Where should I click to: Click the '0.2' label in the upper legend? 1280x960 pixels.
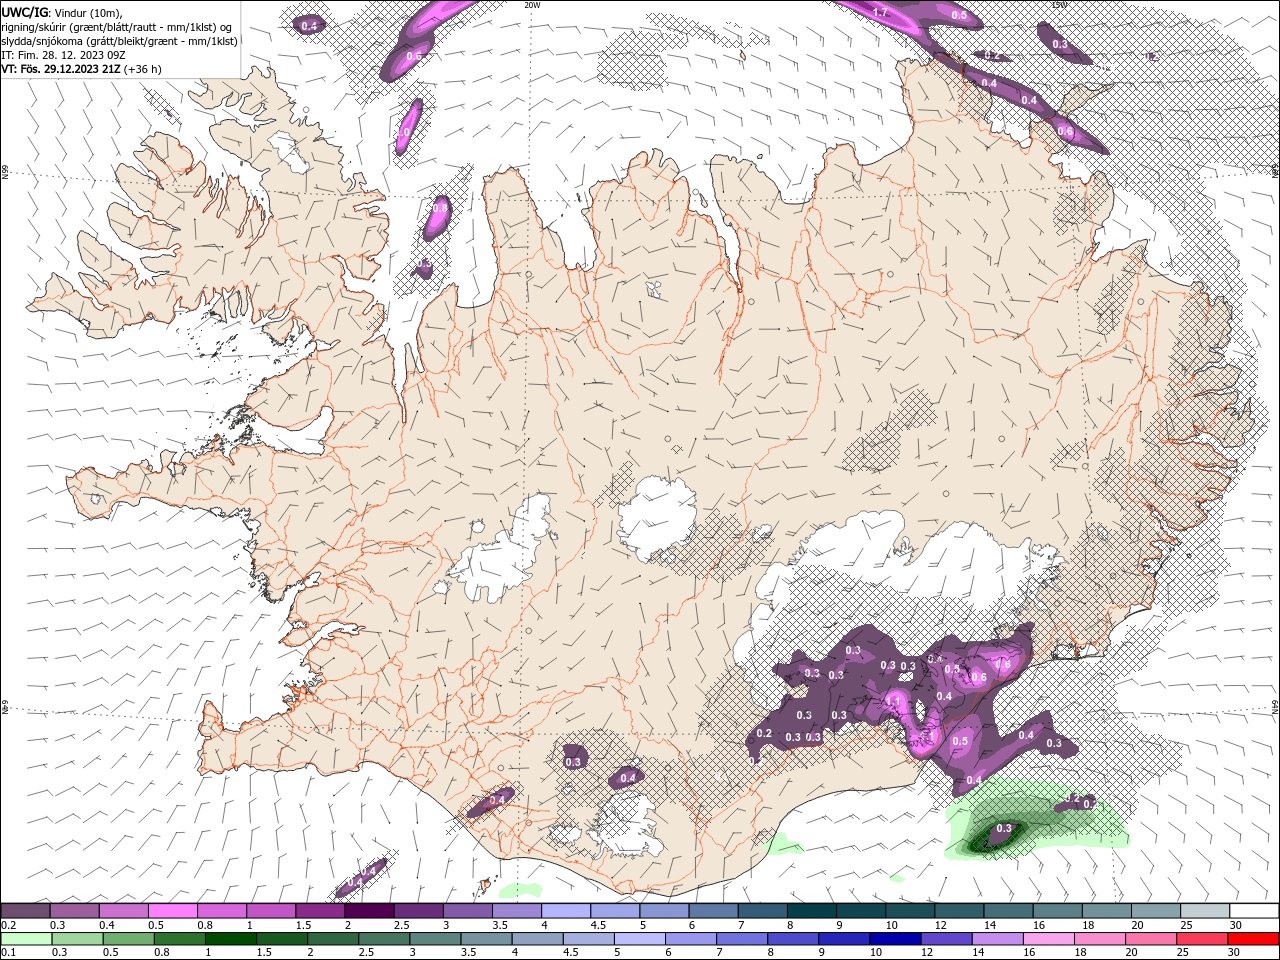7,925
